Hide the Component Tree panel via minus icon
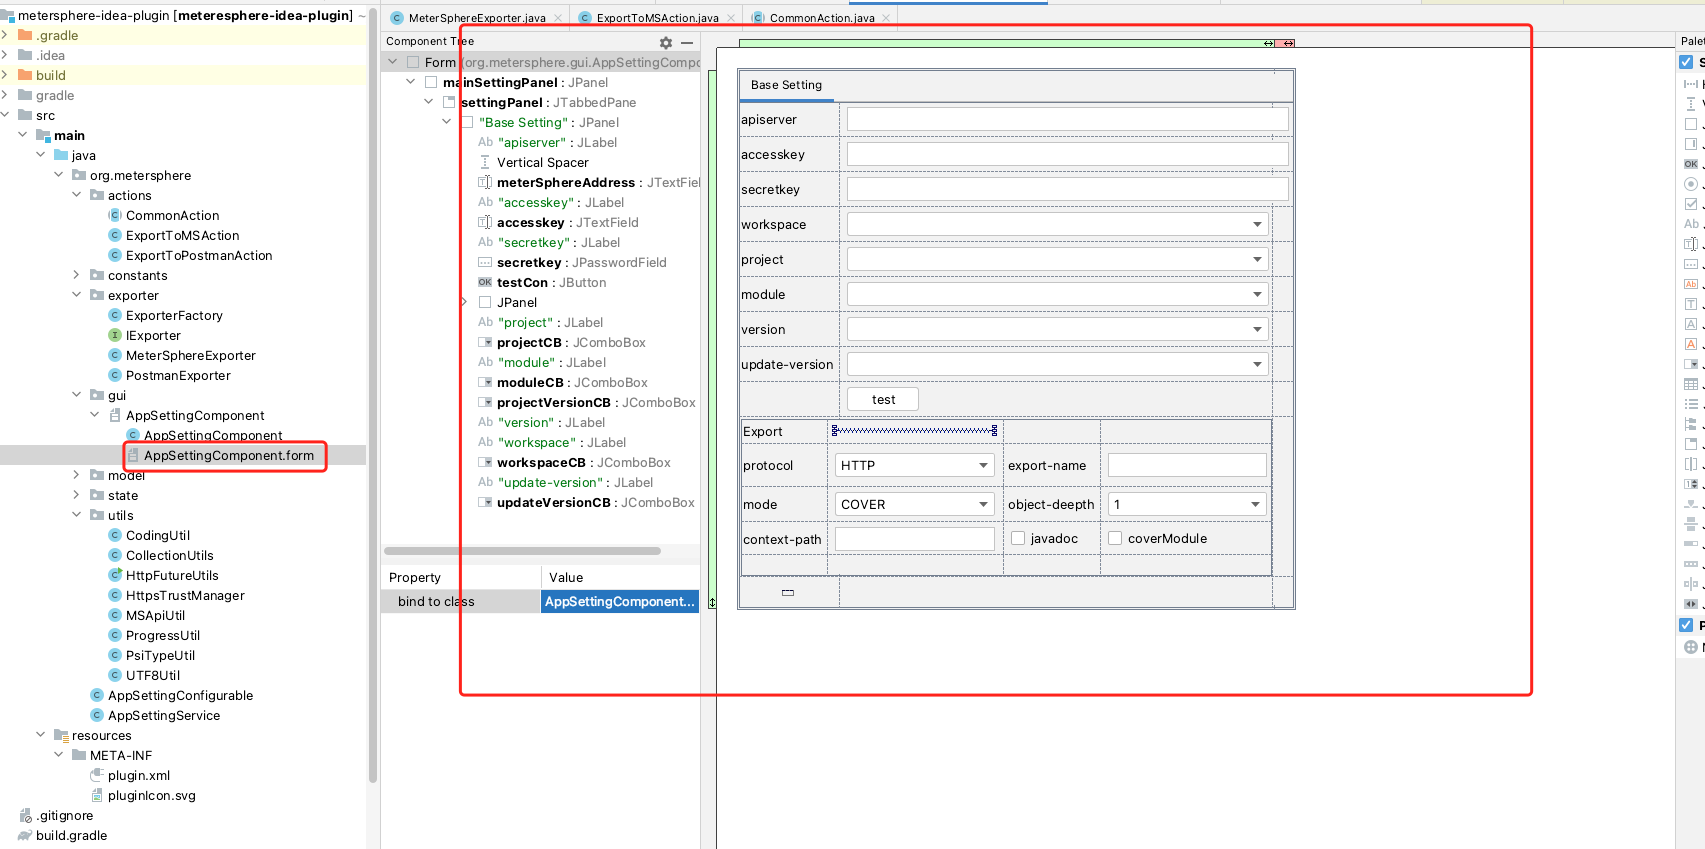Screen dimensions: 1705x849 point(687,43)
